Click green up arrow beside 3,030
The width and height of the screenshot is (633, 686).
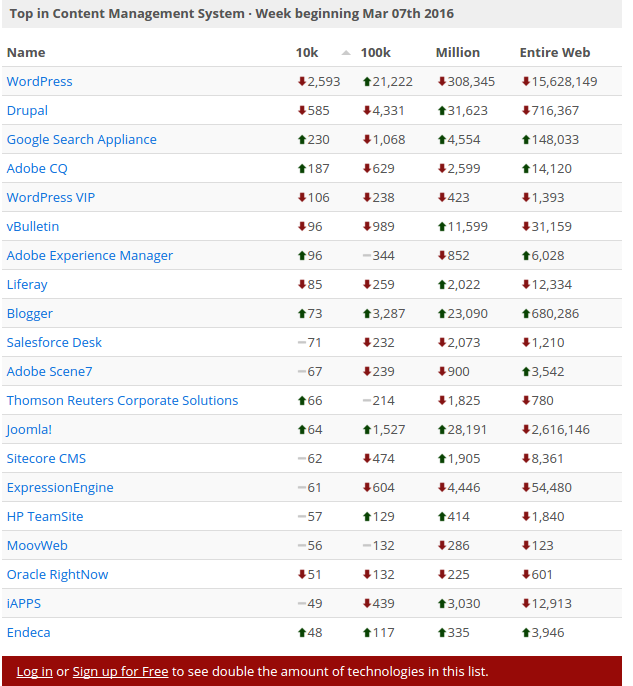442,603
